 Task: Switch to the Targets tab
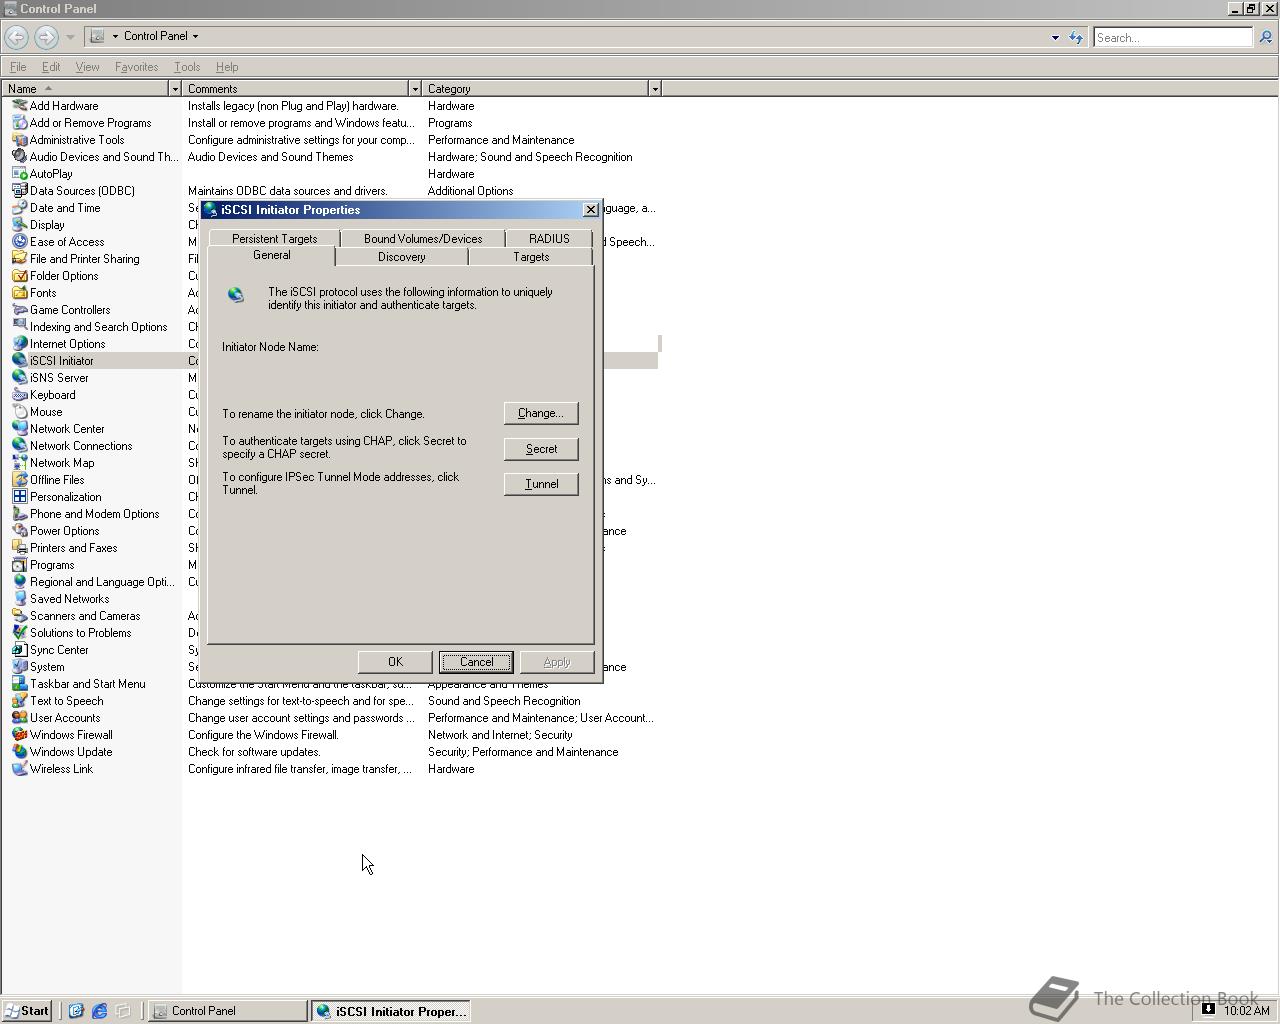[x=531, y=257]
